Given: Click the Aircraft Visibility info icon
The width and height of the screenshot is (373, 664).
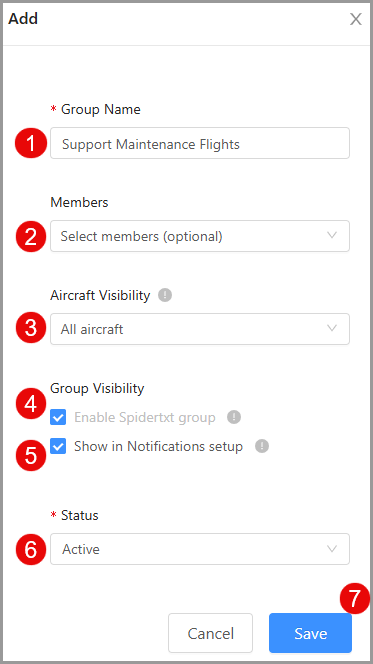Looking at the screenshot, I should coord(165,295).
